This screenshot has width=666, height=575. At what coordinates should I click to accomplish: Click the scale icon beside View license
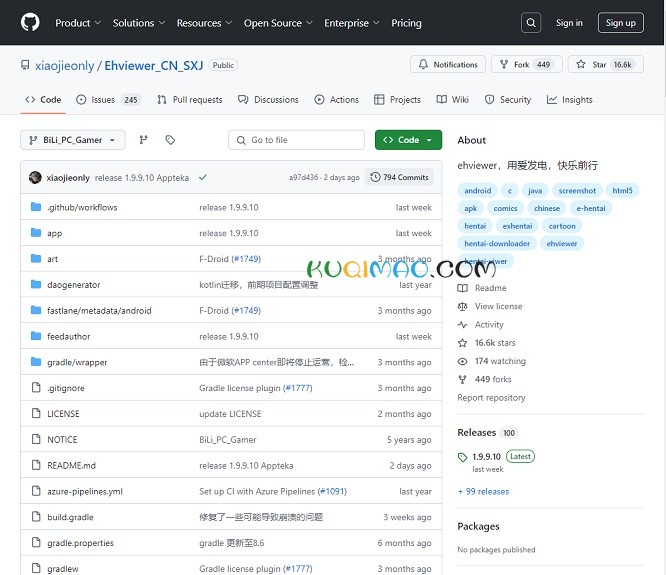pos(463,306)
